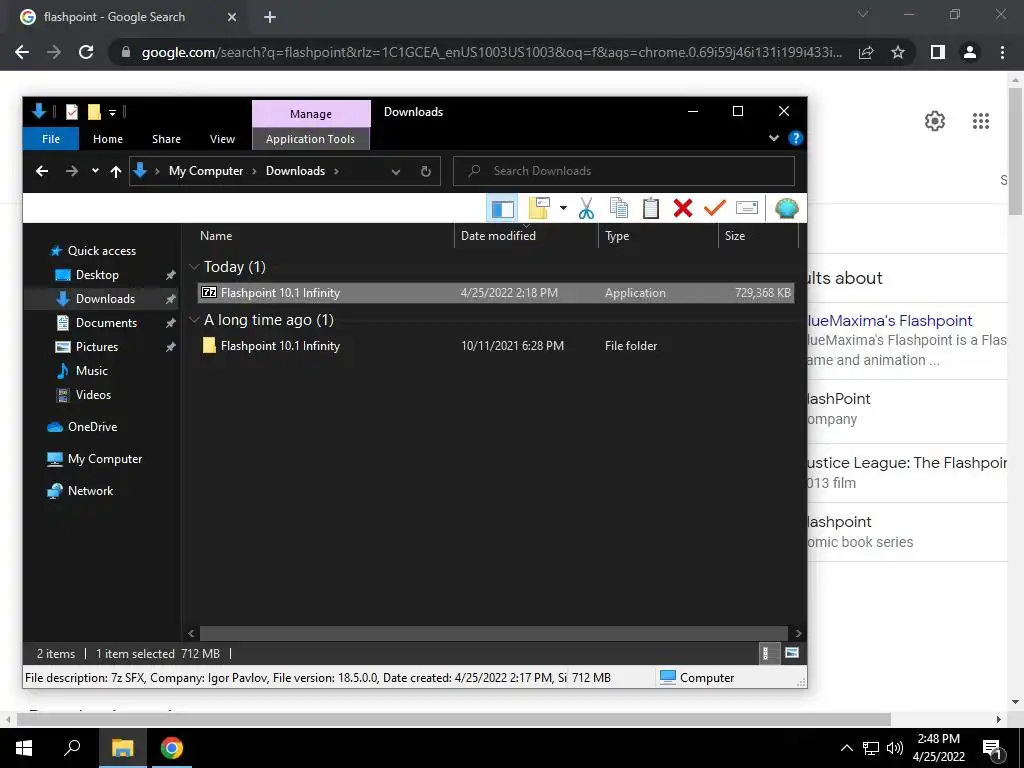This screenshot has width=1024, height=768.
Task: Select Quick access in navigation pane
Action: pyautogui.click(x=102, y=251)
